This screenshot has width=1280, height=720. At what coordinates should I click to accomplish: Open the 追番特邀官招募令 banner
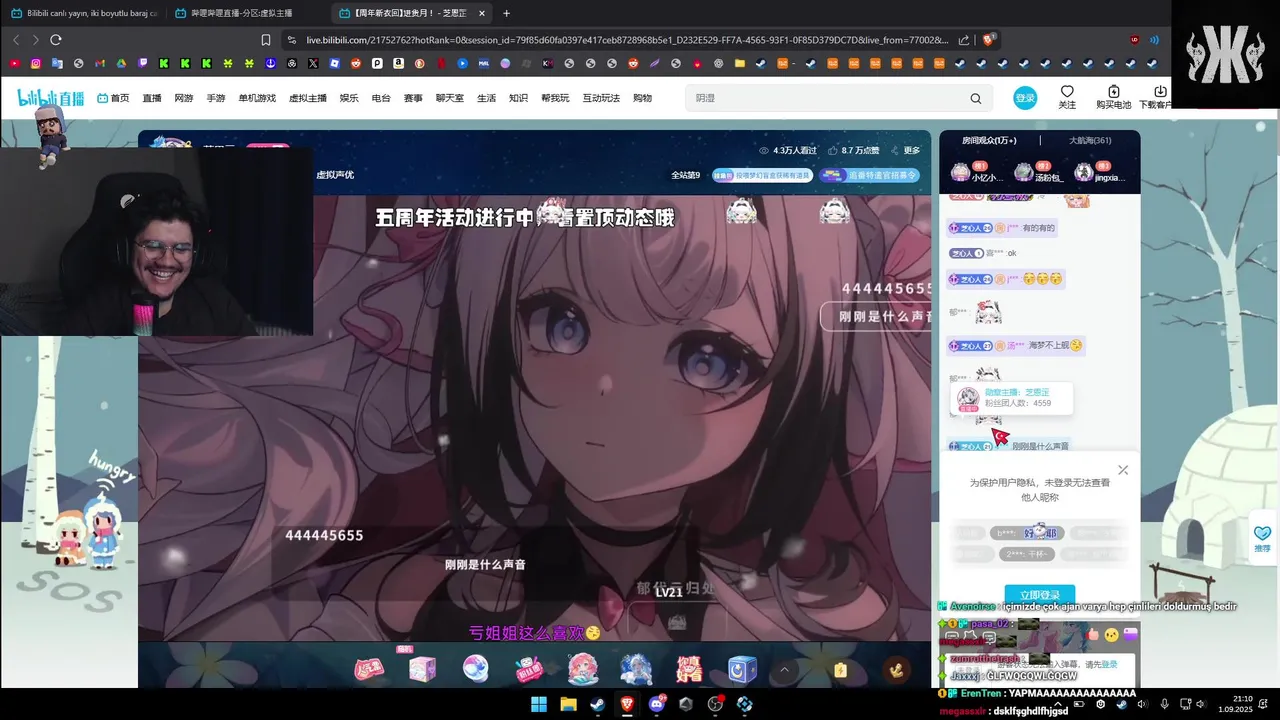point(869,175)
